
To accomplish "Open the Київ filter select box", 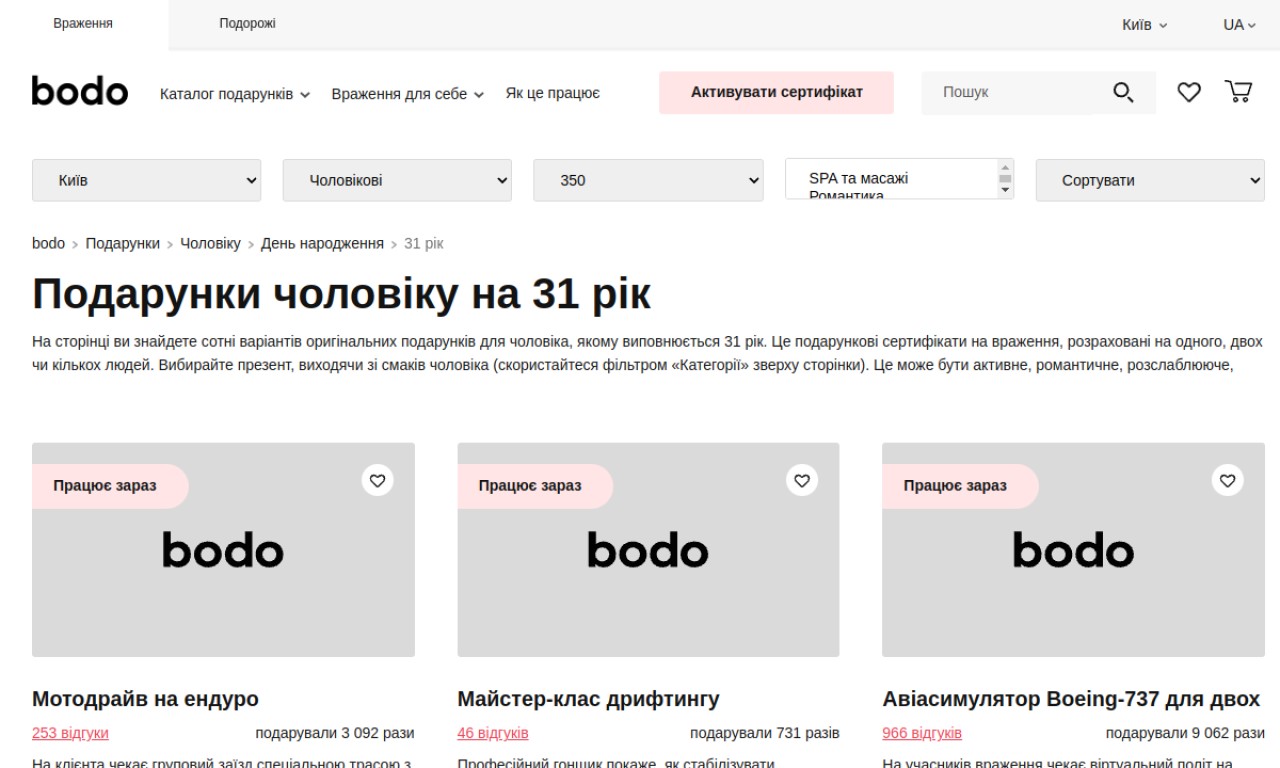I will 147,180.
